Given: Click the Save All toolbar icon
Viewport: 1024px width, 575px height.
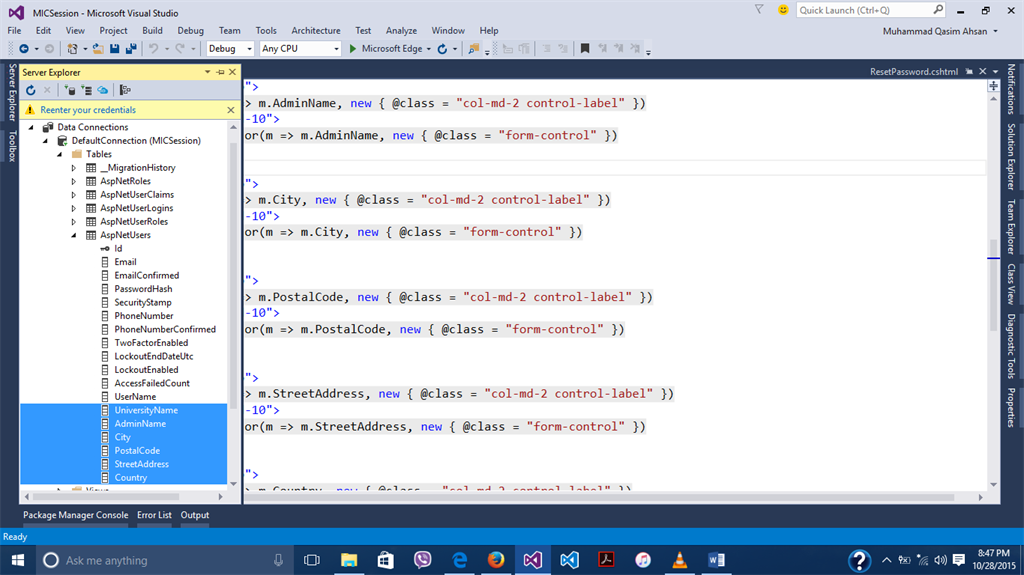Looking at the screenshot, I should (131, 48).
